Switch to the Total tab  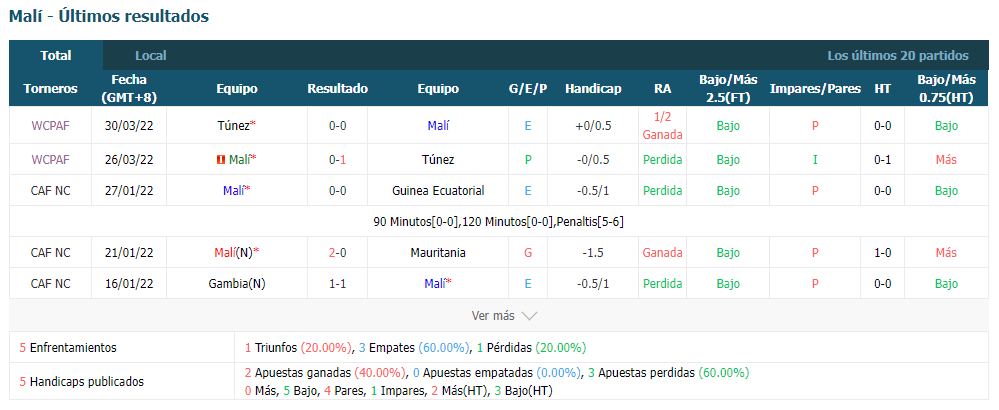pos(56,55)
